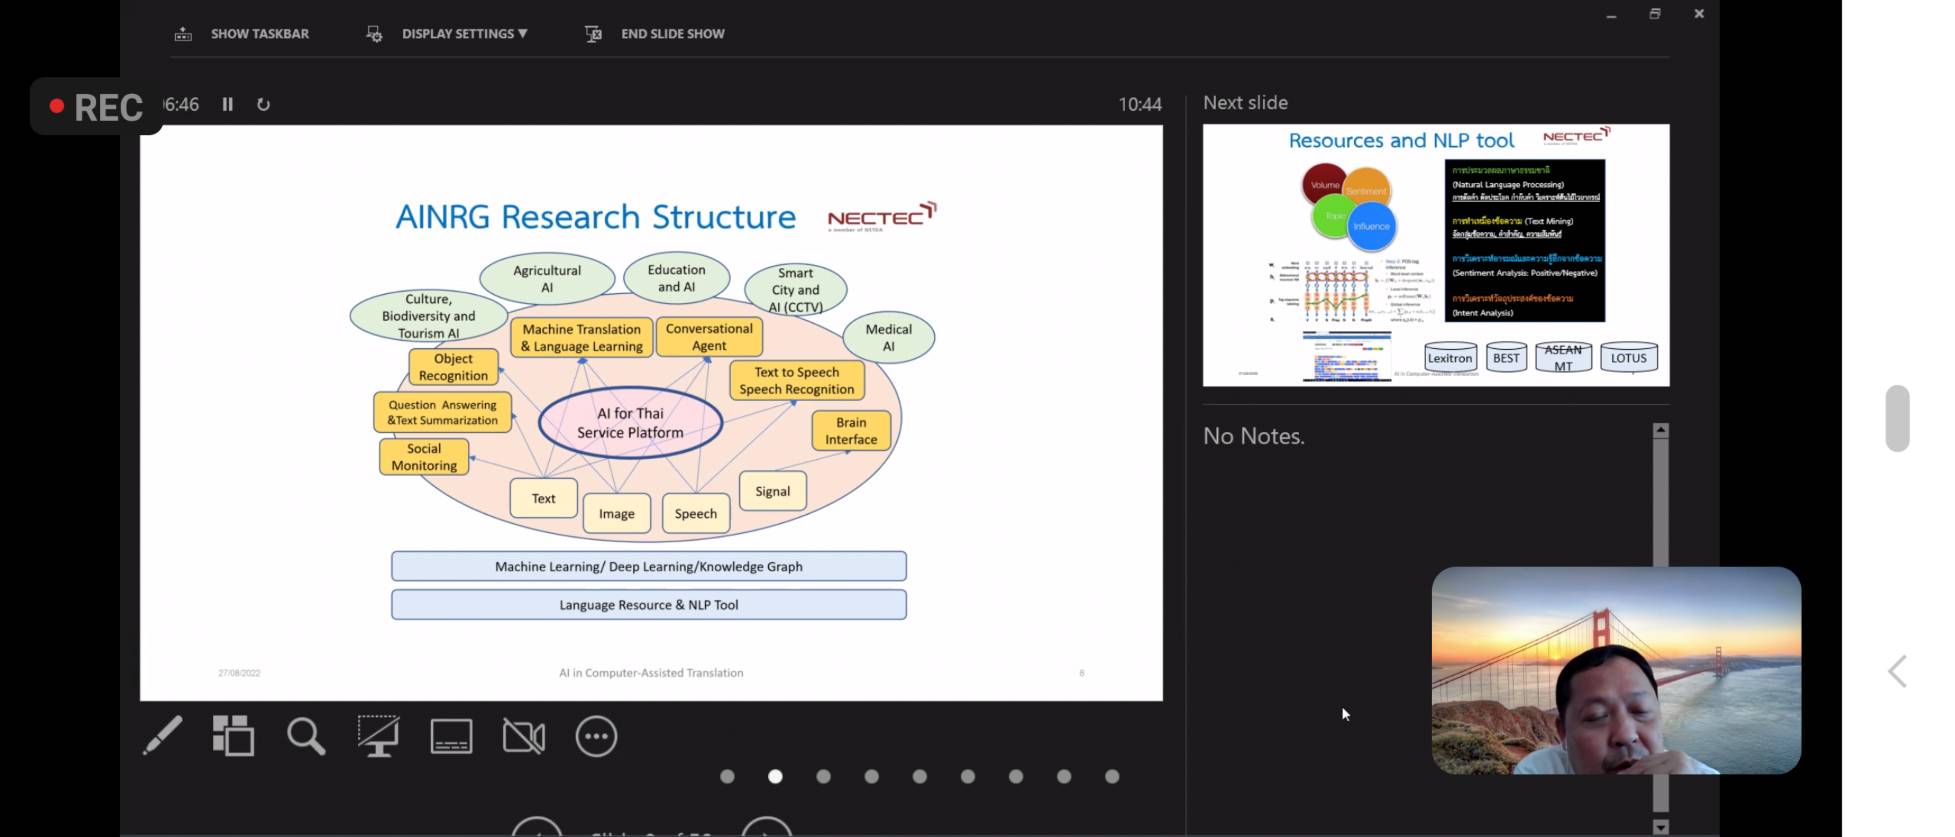The height and width of the screenshot is (837, 1955).
Task: Click the NECTEC logo on current slide
Action: pos(882,216)
